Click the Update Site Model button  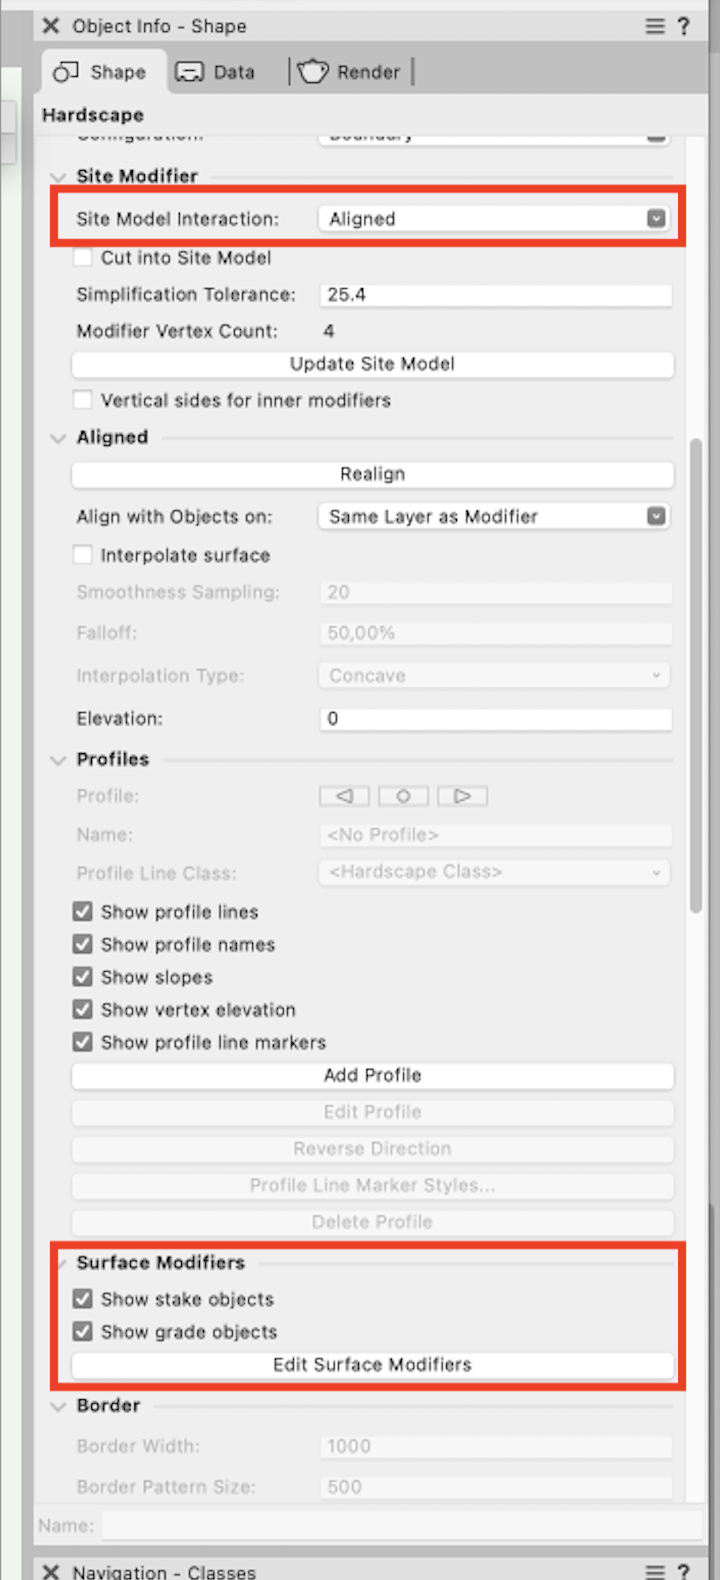click(x=372, y=364)
